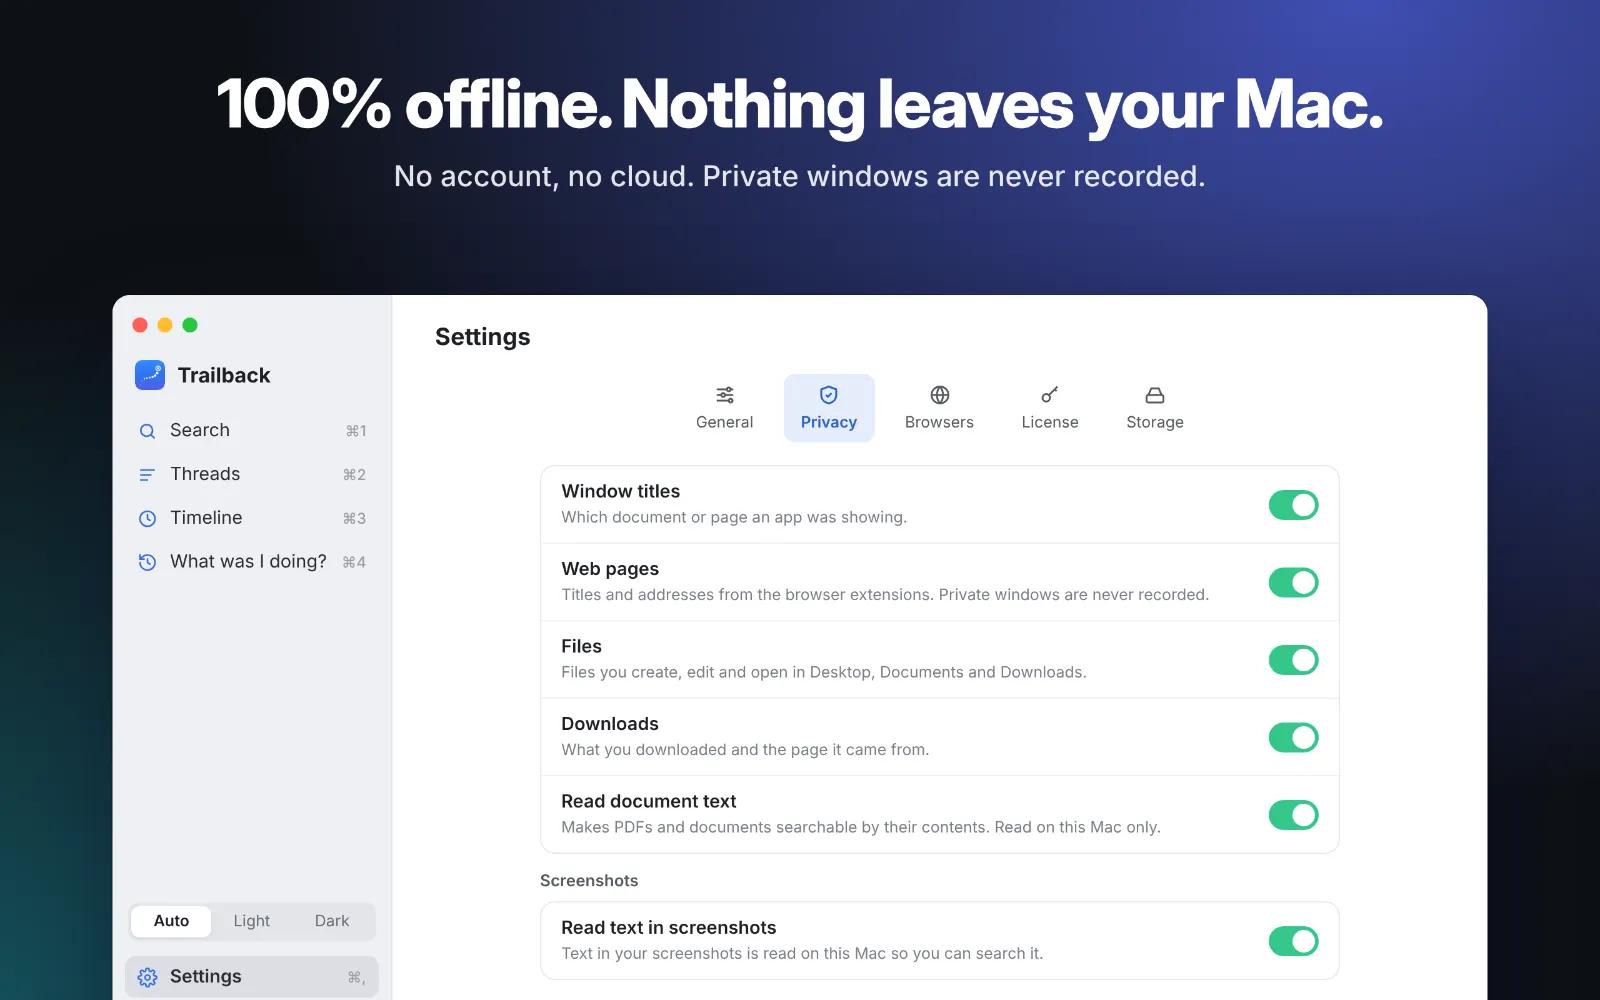The width and height of the screenshot is (1600, 1000).
Task: Toggle Files tracking off
Action: pos(1294,660)
